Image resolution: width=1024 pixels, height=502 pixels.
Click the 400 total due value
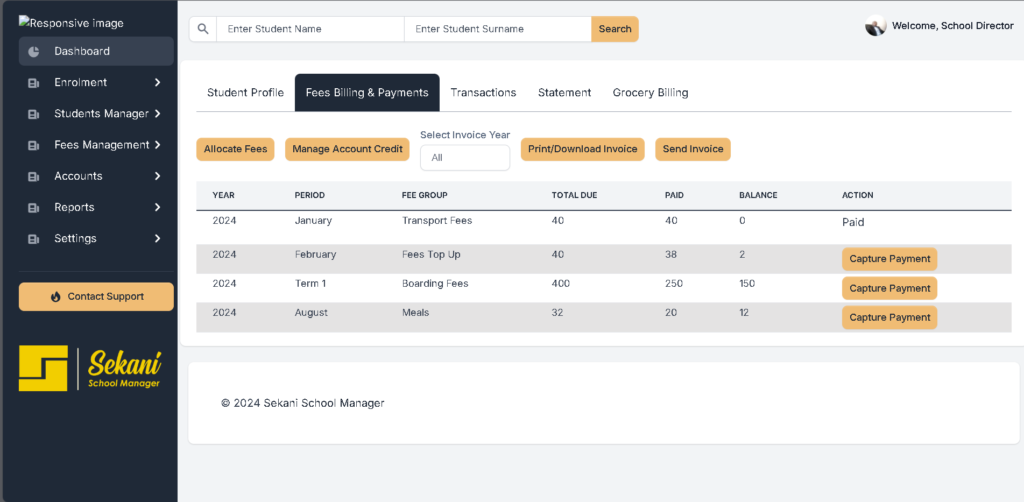tap(560, 283)
